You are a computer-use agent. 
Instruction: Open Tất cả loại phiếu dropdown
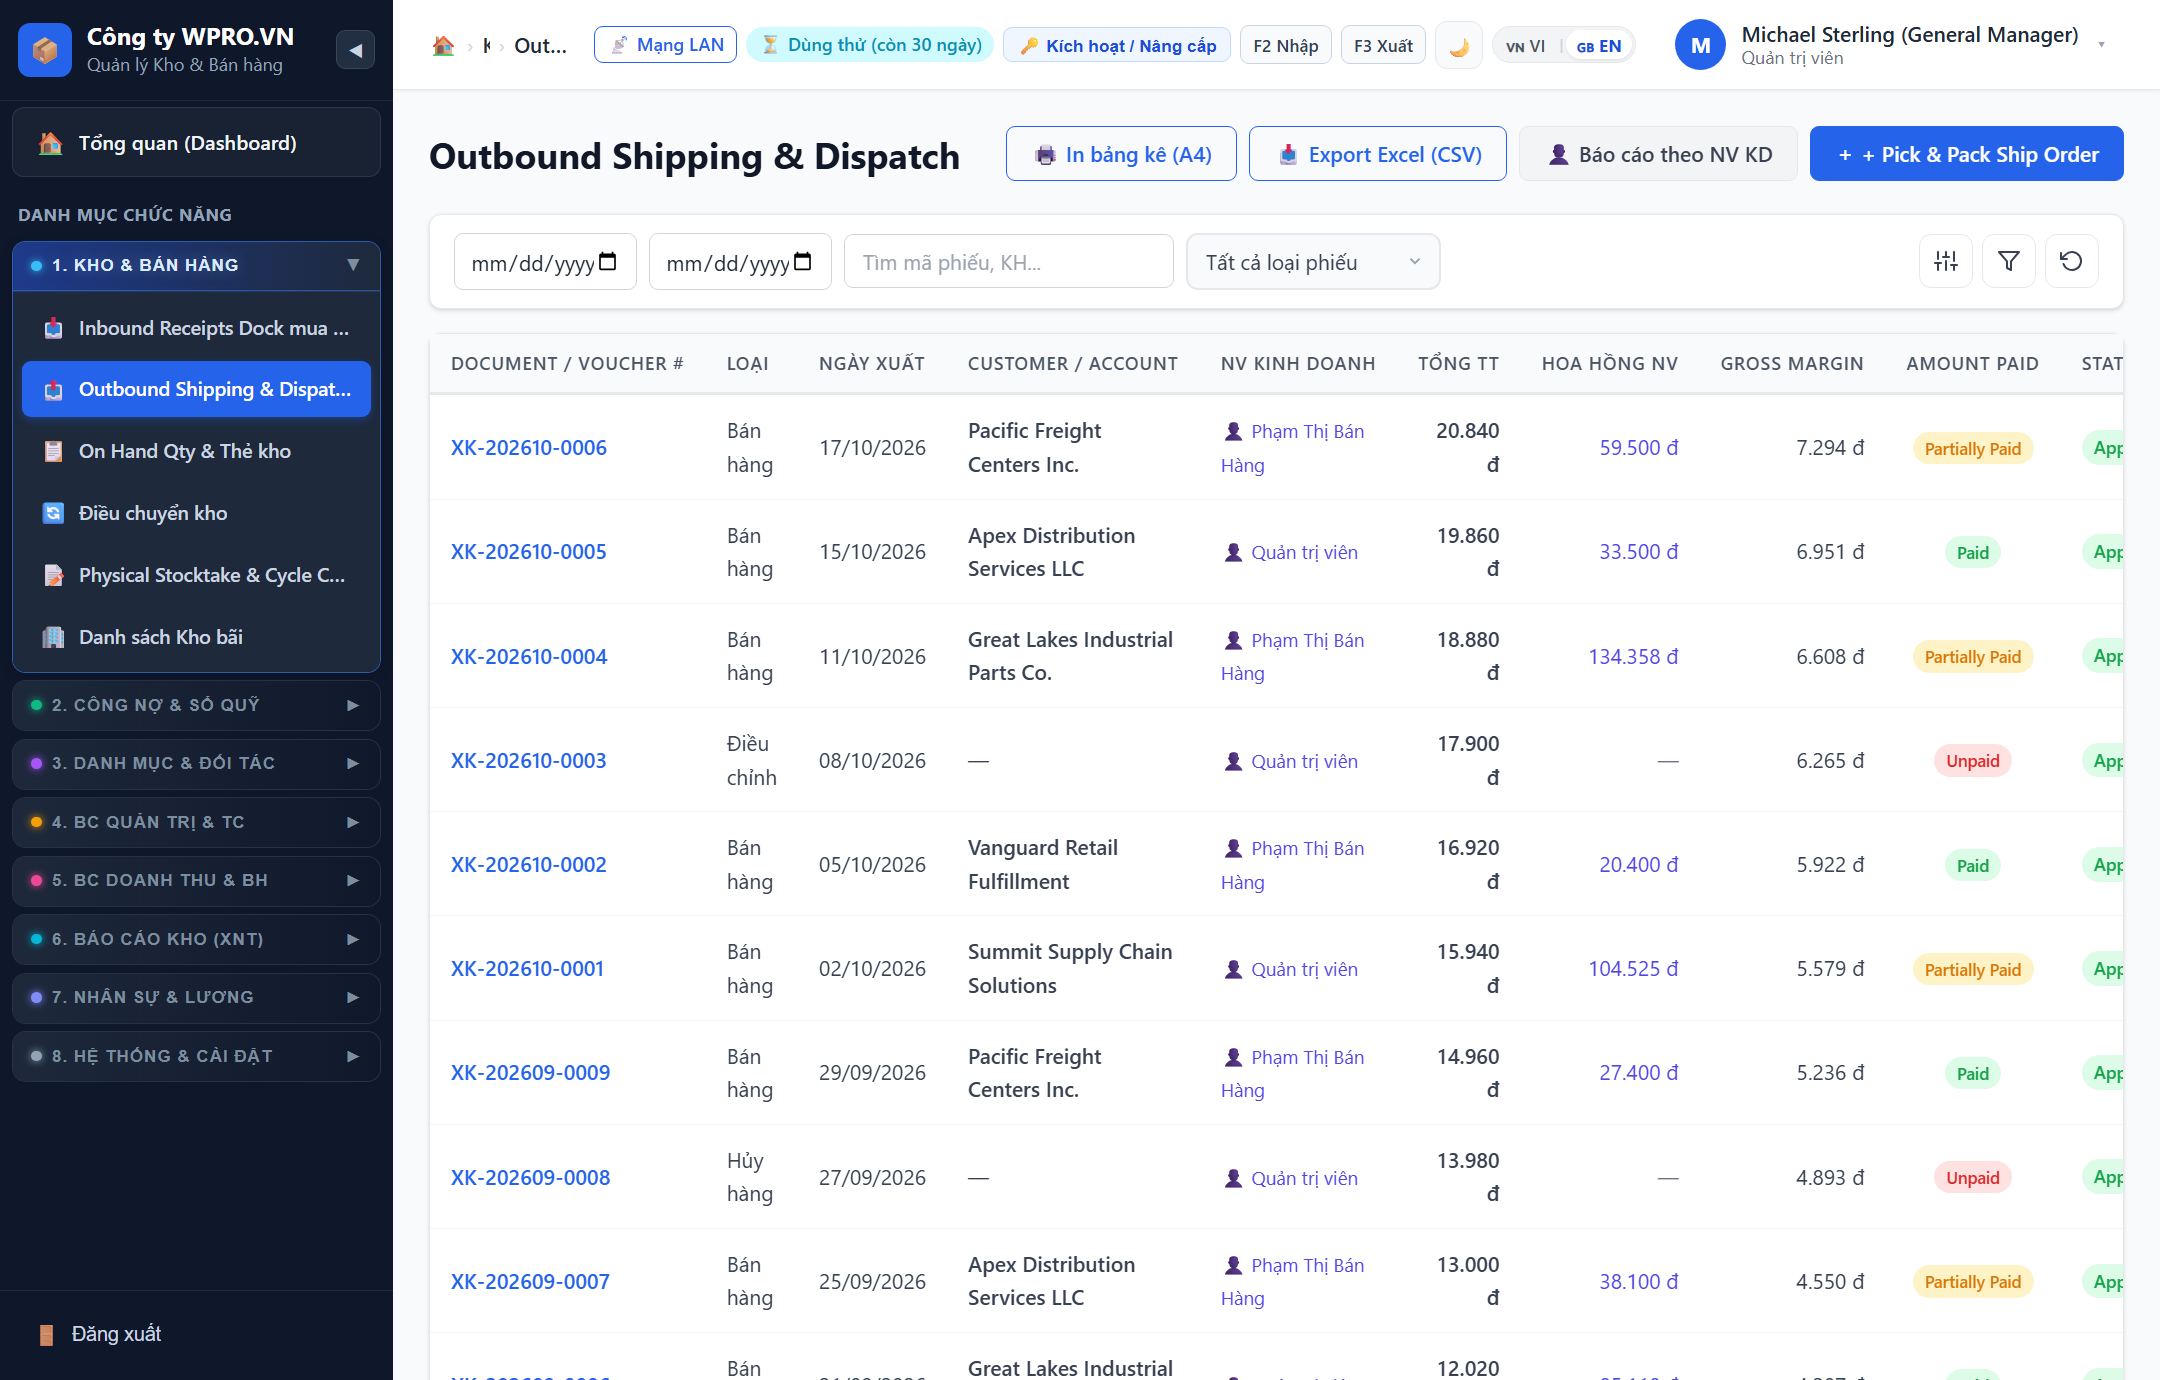[1313, 262]
